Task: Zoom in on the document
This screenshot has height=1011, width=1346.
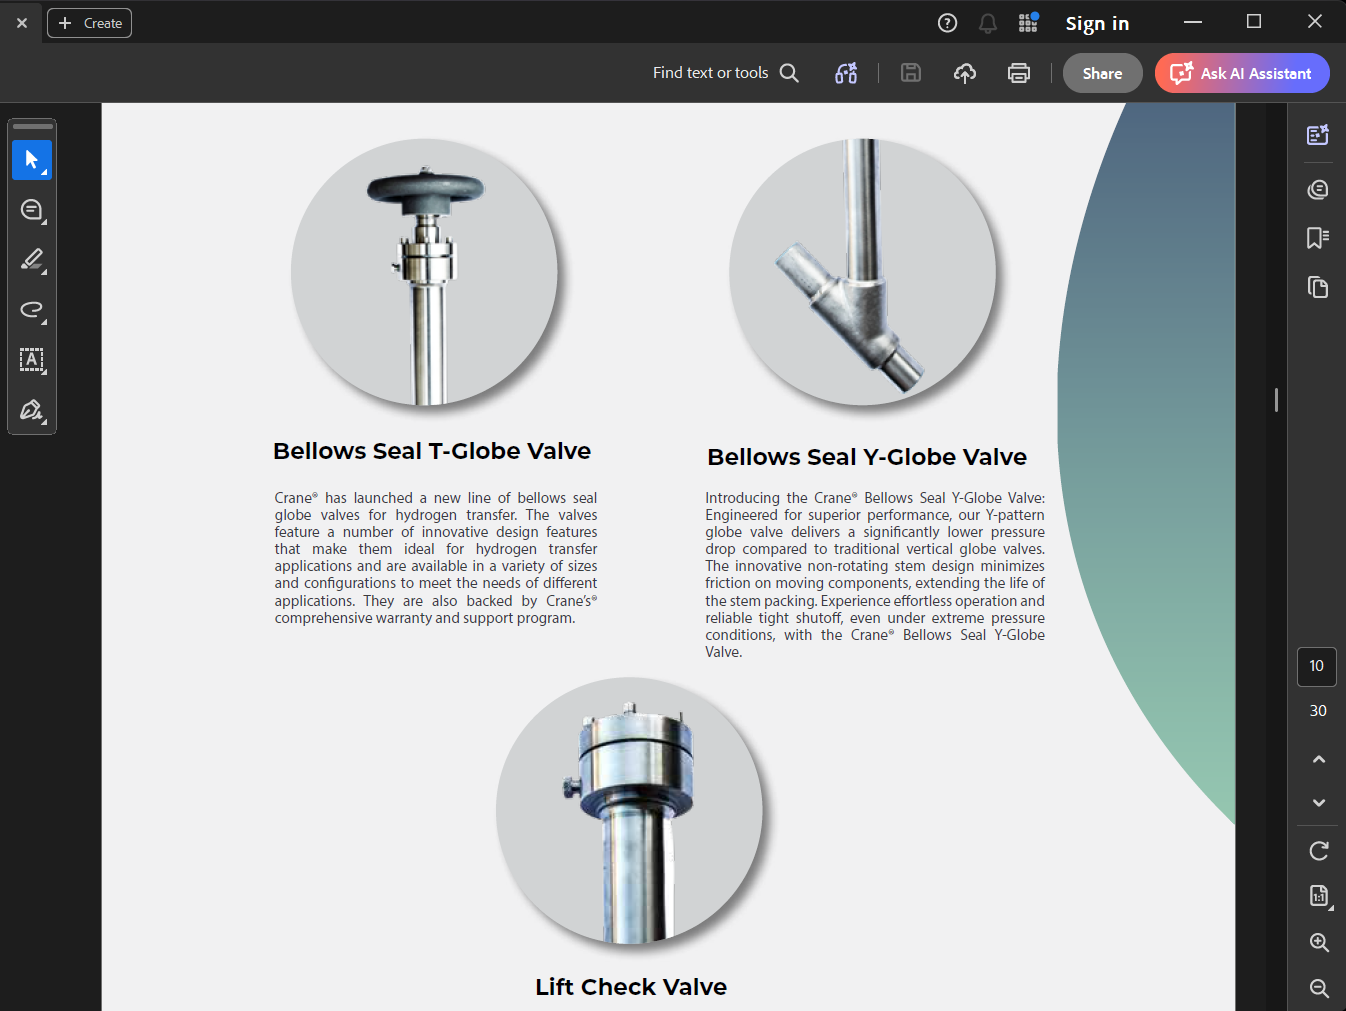Action: (1319, 942)
